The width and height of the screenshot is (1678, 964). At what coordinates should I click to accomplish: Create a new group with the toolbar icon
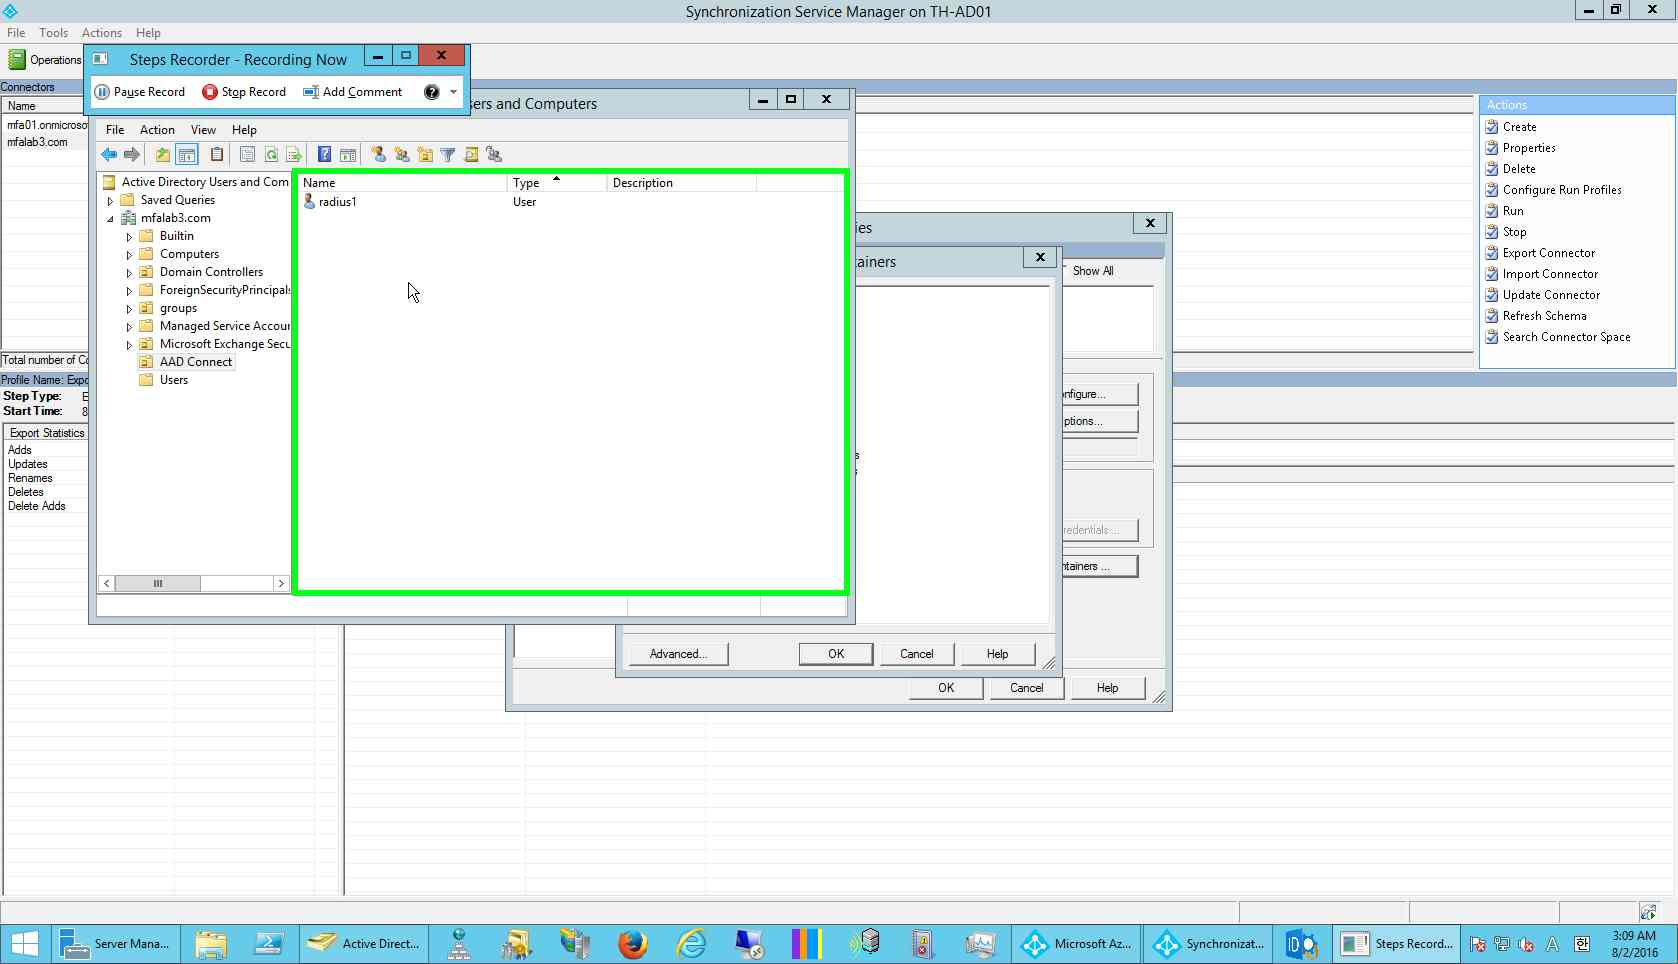click(x=402, y=154)
